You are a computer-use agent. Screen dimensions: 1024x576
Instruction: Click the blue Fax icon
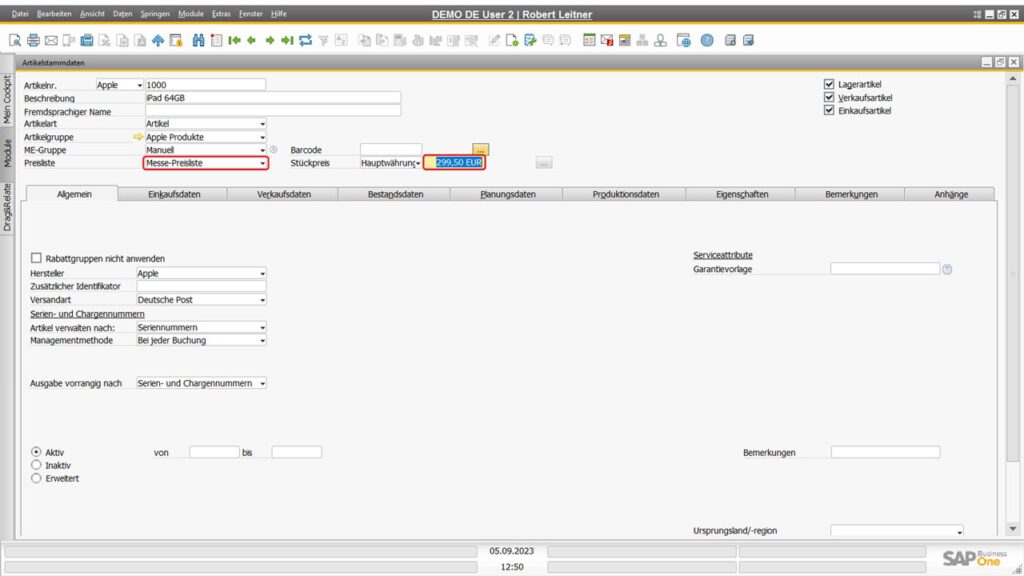[87, 40]
